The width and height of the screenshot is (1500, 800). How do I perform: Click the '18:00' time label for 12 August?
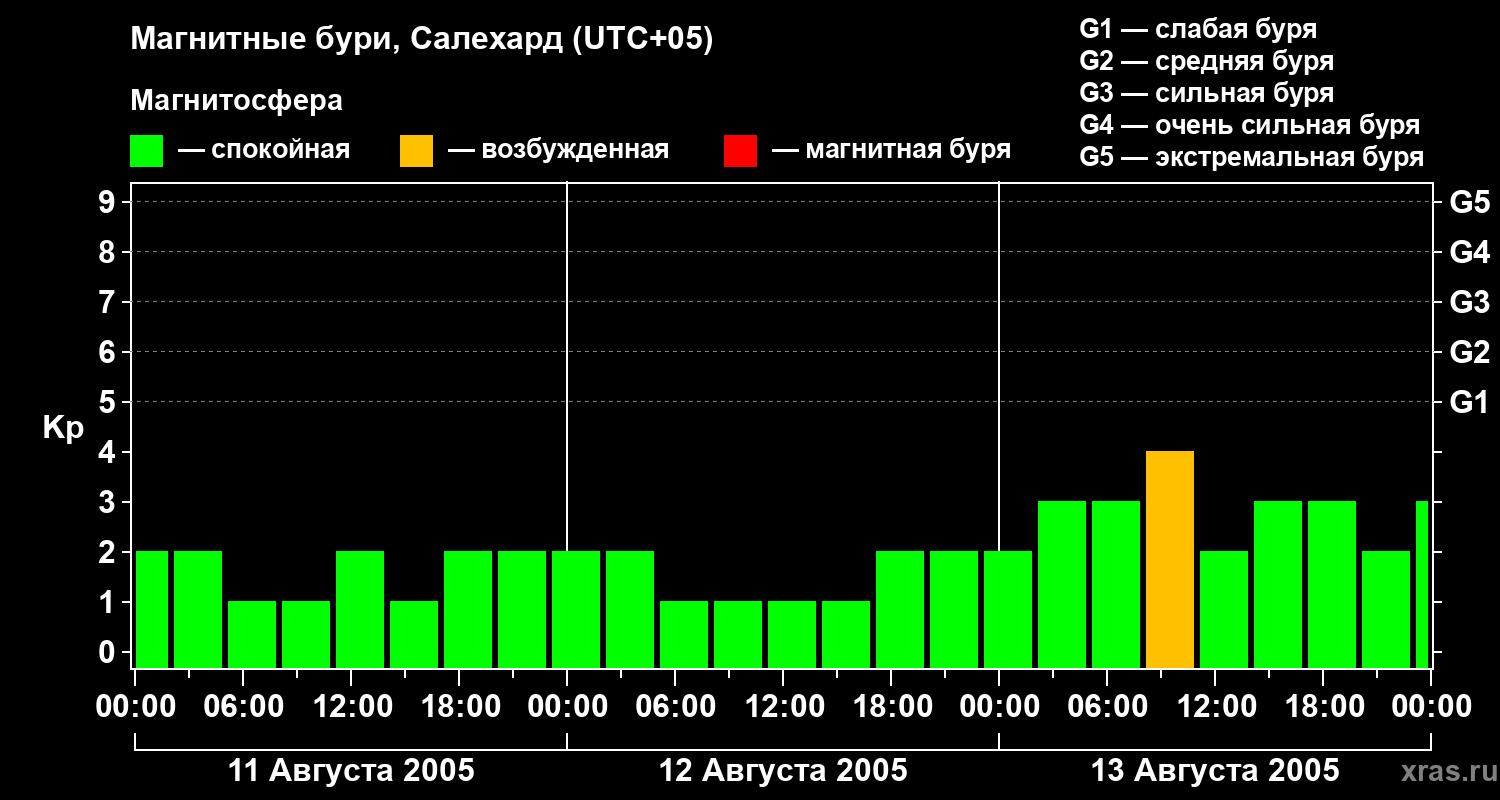891,707
